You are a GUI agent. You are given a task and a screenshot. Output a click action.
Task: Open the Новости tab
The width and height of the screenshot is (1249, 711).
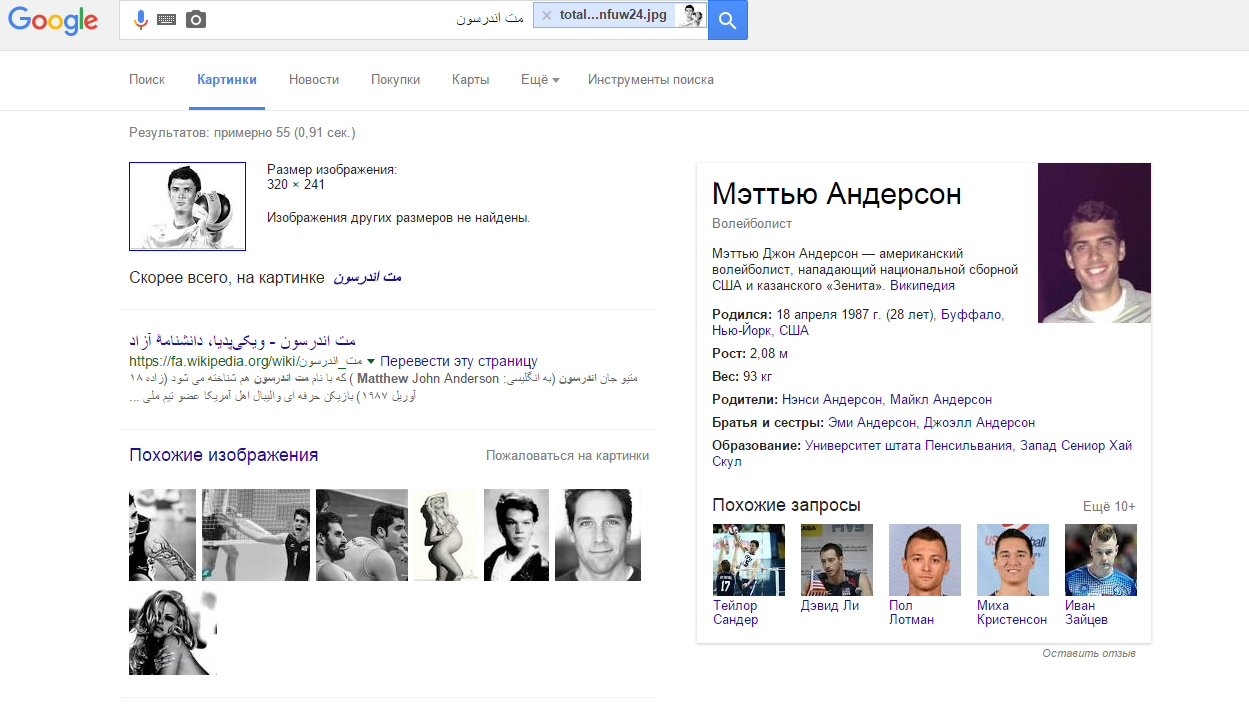(x=314, y=80)
